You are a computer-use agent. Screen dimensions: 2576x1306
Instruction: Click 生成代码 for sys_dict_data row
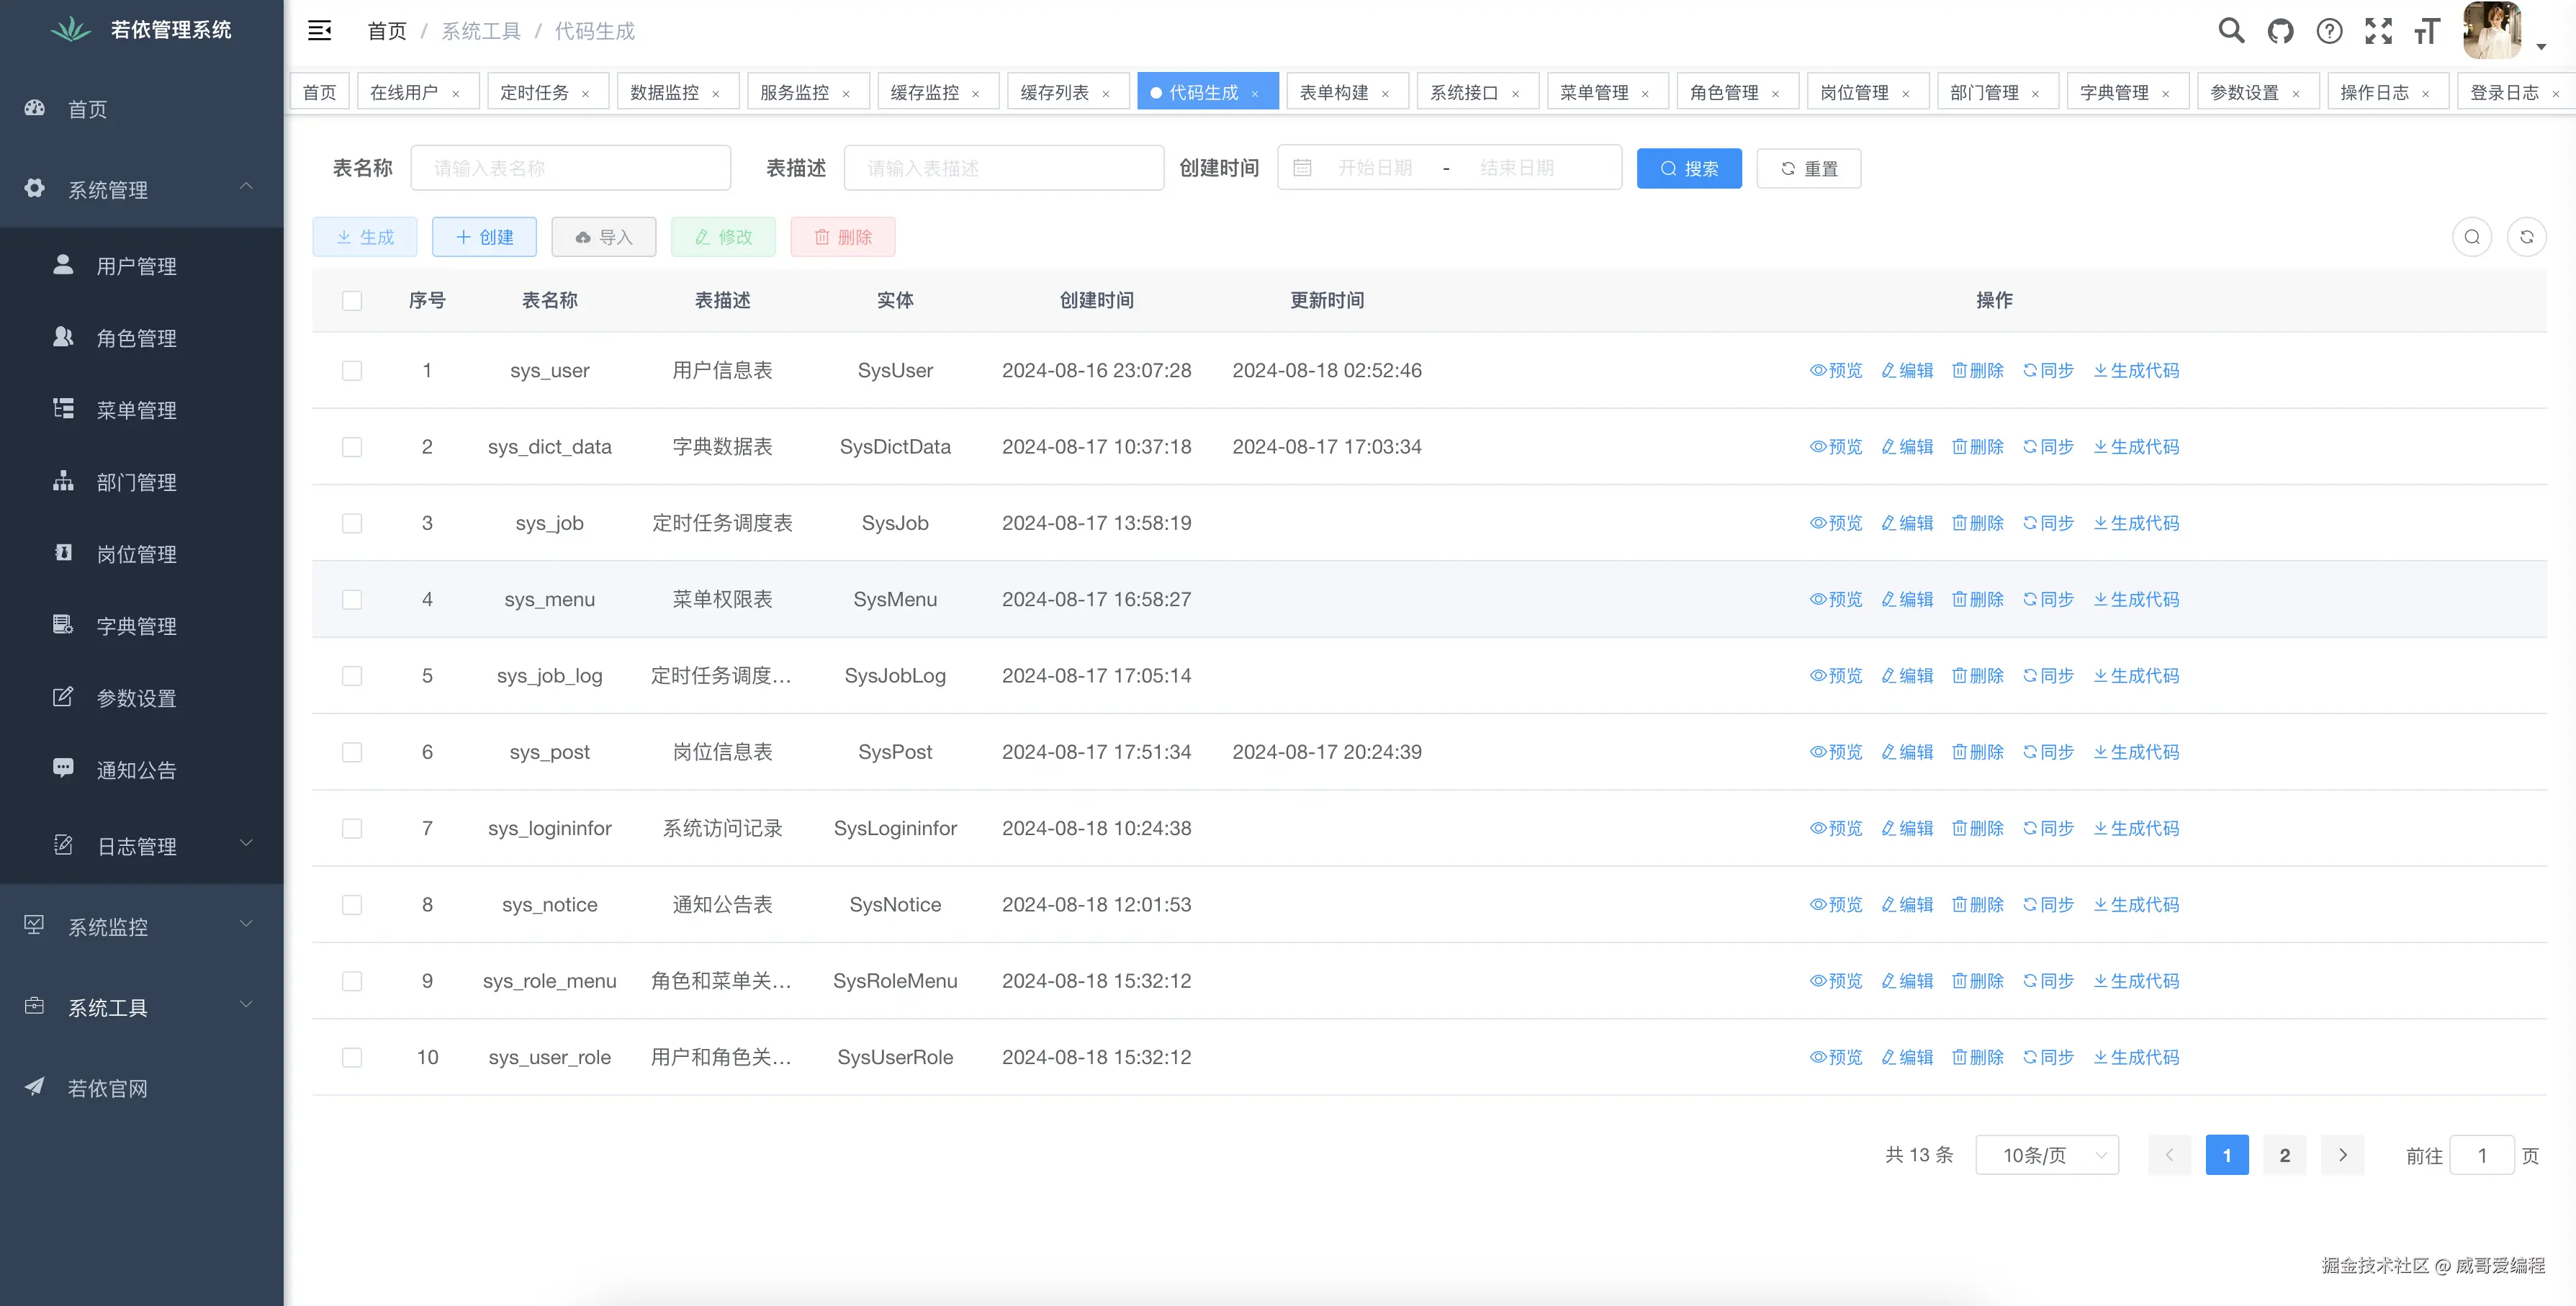(2136, 447)
